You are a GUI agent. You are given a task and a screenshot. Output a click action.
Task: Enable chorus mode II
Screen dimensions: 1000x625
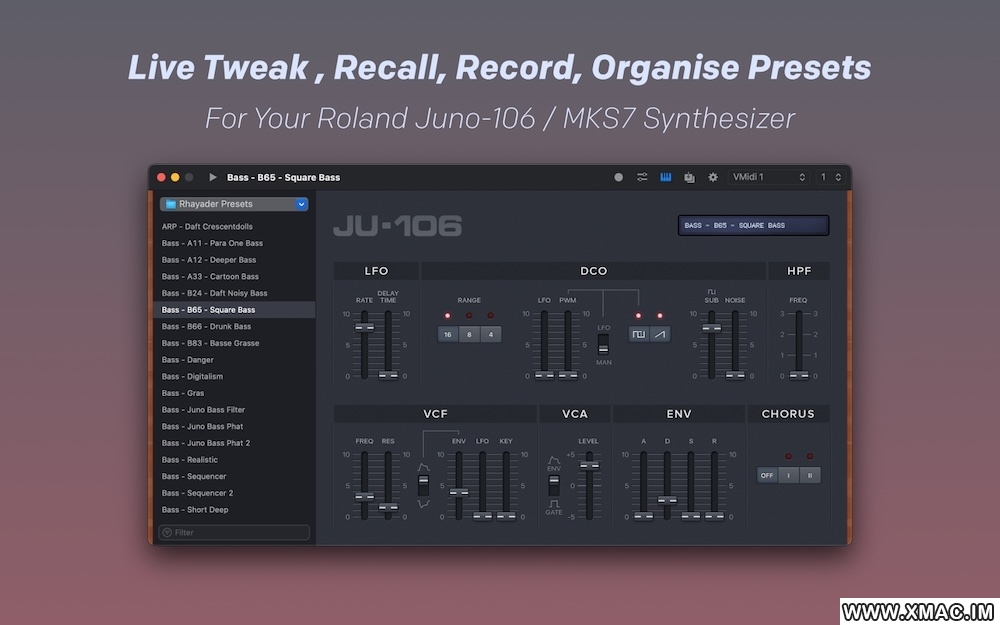click(810, 475)
